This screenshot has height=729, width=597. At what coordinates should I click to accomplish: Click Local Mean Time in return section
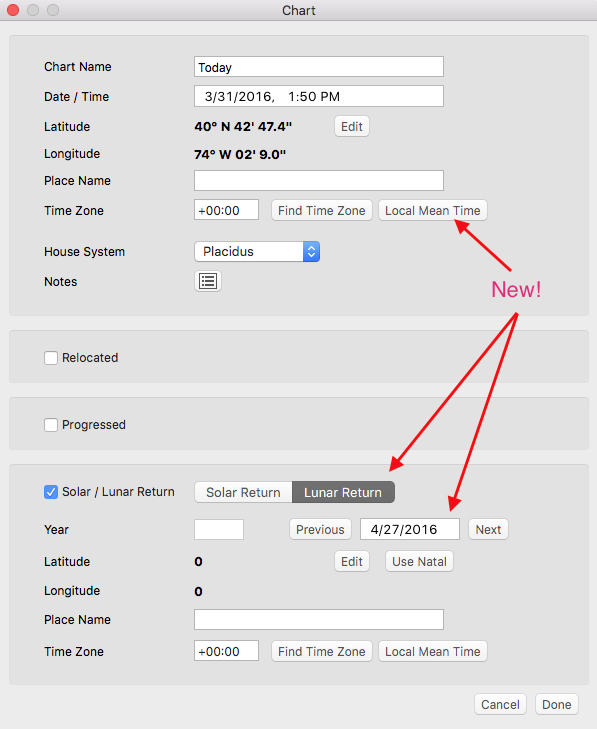click(x=433, y=651)
